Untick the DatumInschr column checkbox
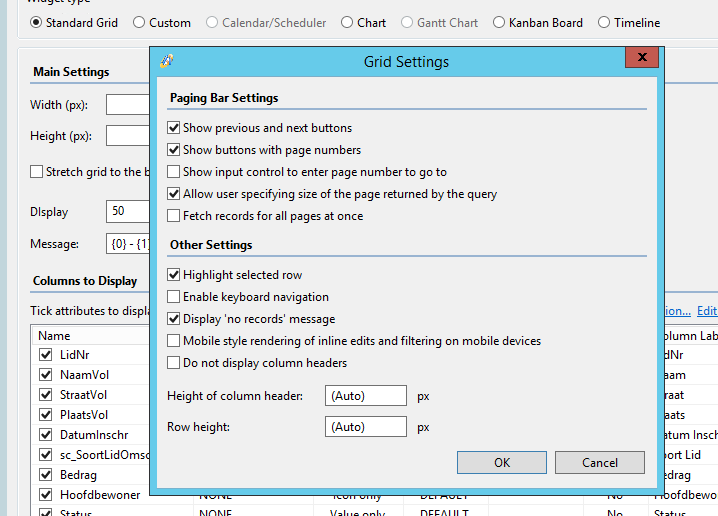Image resolution: width=718 pixels, height=516 pixels. 46,435
